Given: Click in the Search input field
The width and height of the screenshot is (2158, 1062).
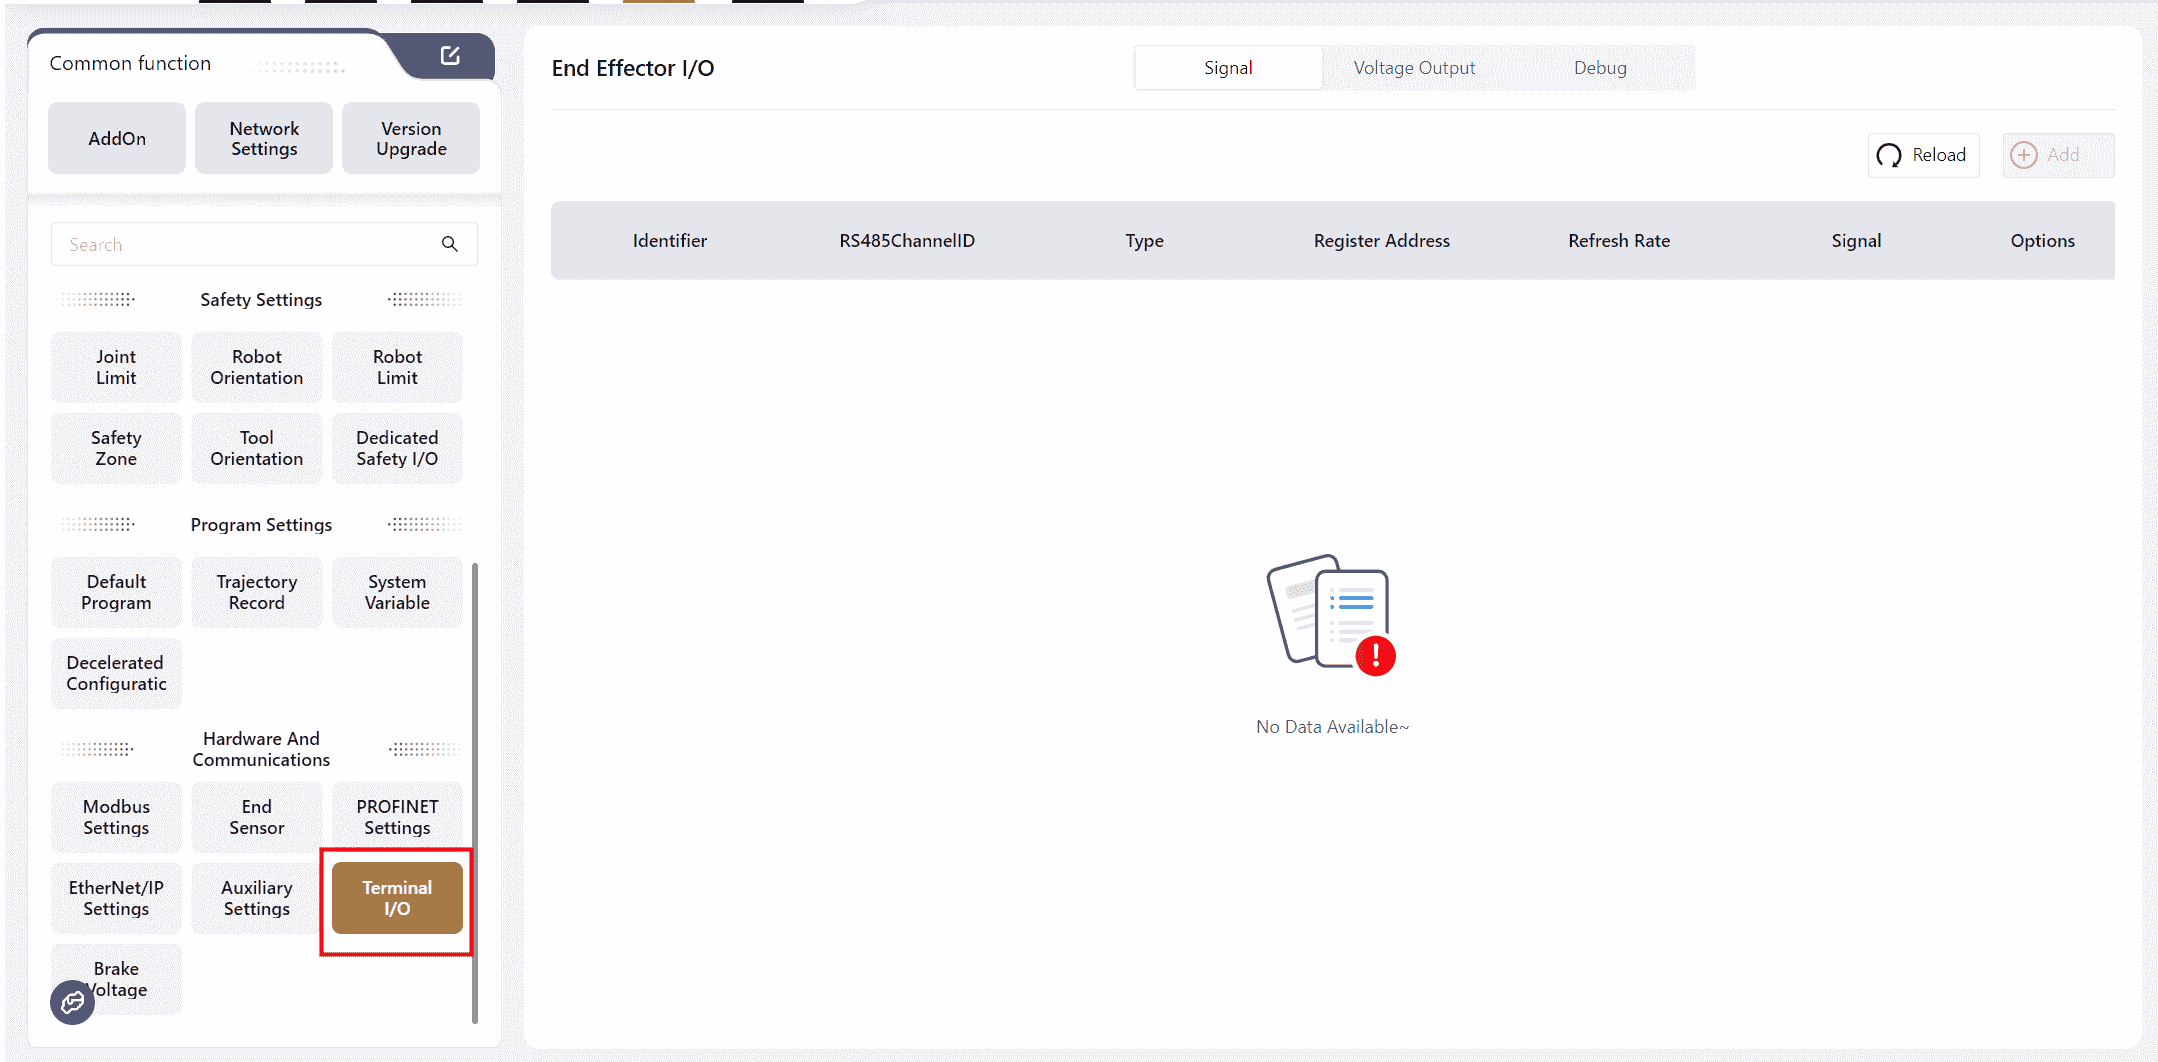Looking at the screenshot, I should pos(245,244).
